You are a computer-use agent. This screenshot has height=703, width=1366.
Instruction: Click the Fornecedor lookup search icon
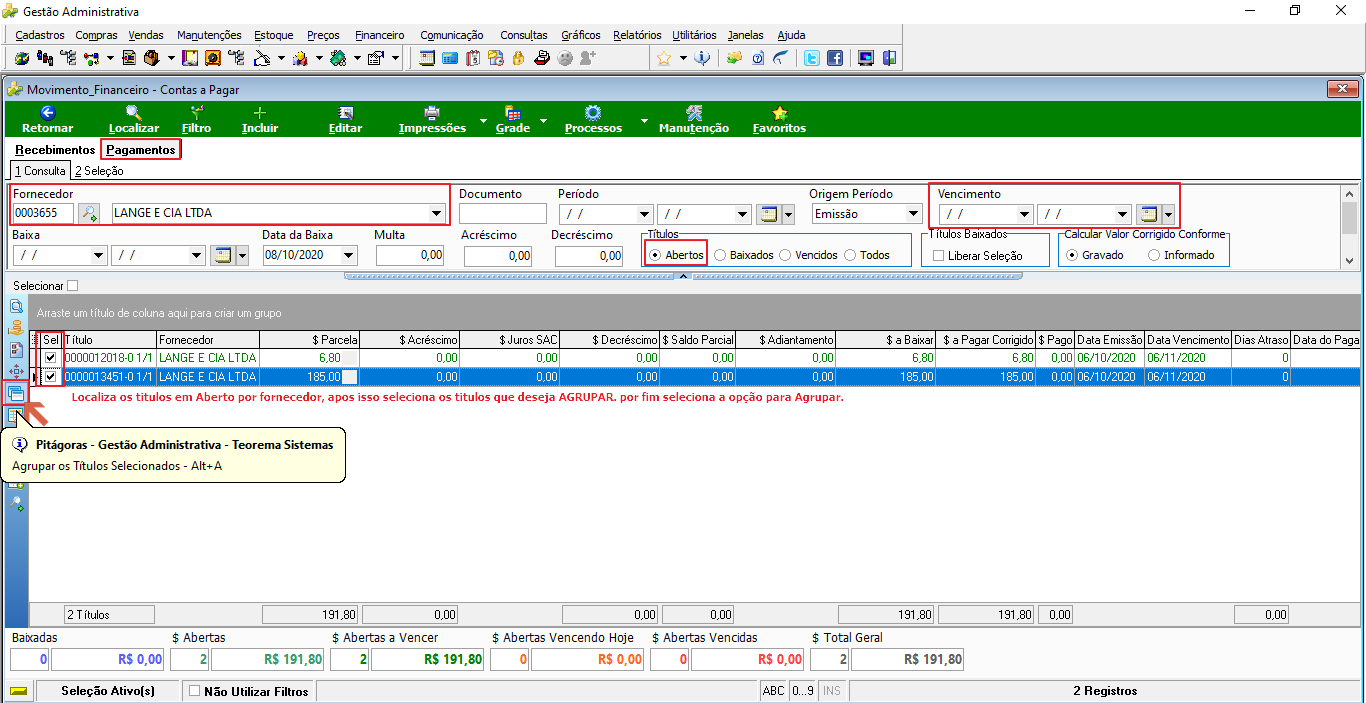coord(89,213)
